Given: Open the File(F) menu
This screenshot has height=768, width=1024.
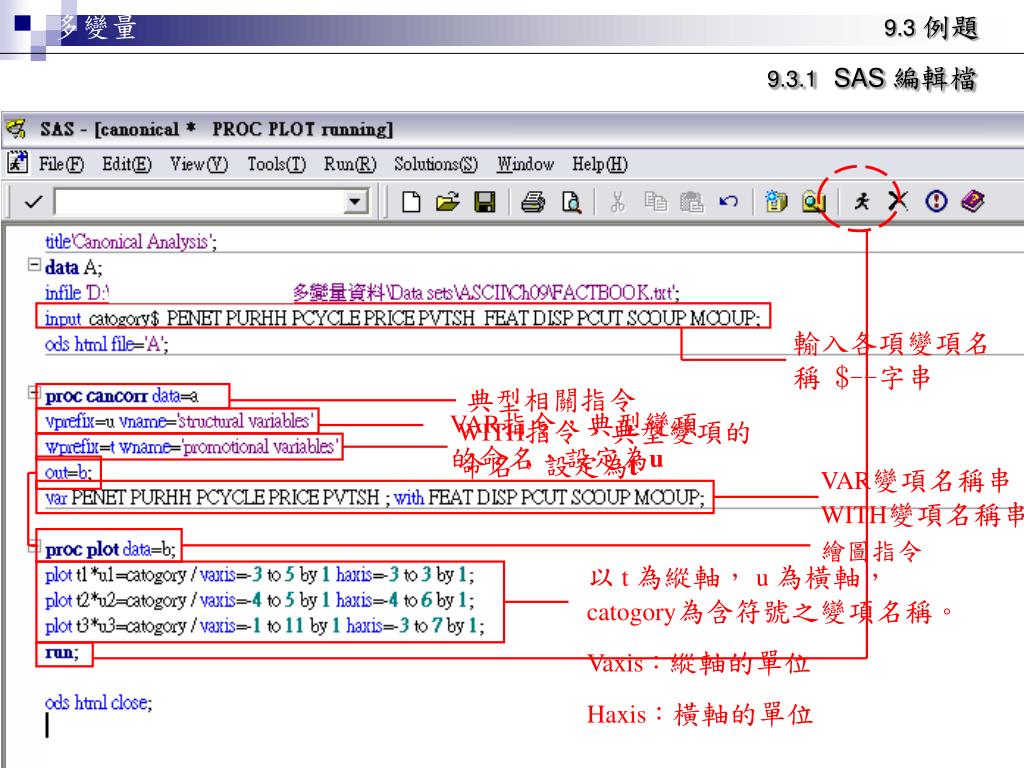Looking at the screenshot, I should point(61,164).
